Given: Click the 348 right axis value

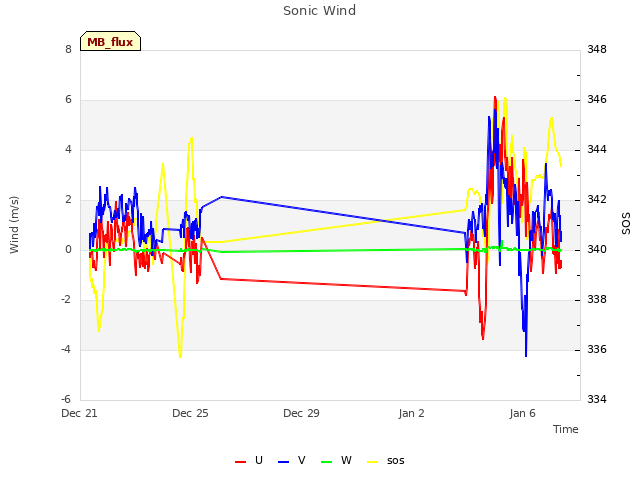Looking at the screenshot, I should tap(597, 49).
